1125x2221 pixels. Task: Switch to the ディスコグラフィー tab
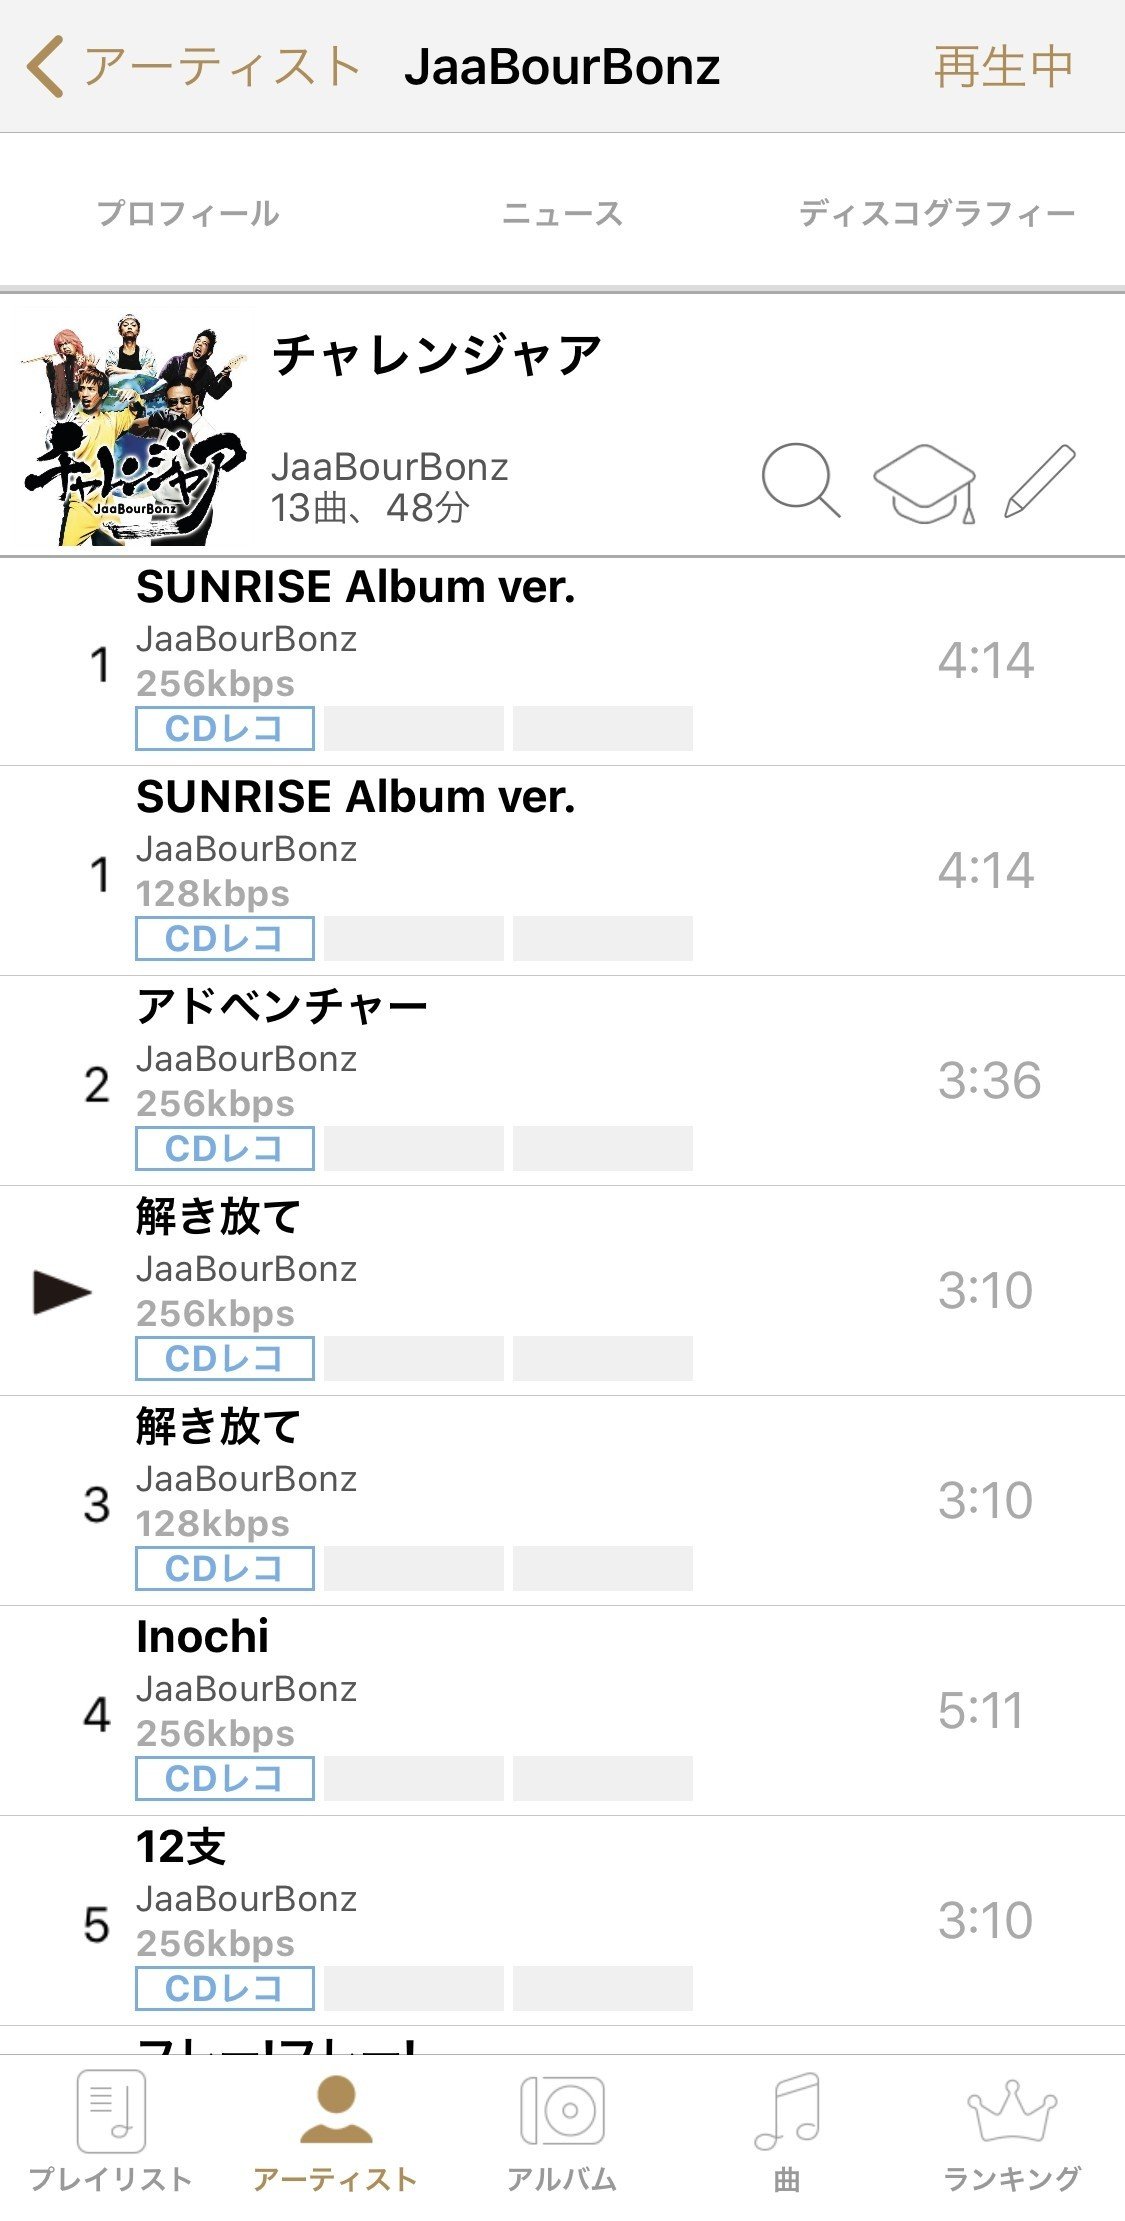[x=937, y=213]
